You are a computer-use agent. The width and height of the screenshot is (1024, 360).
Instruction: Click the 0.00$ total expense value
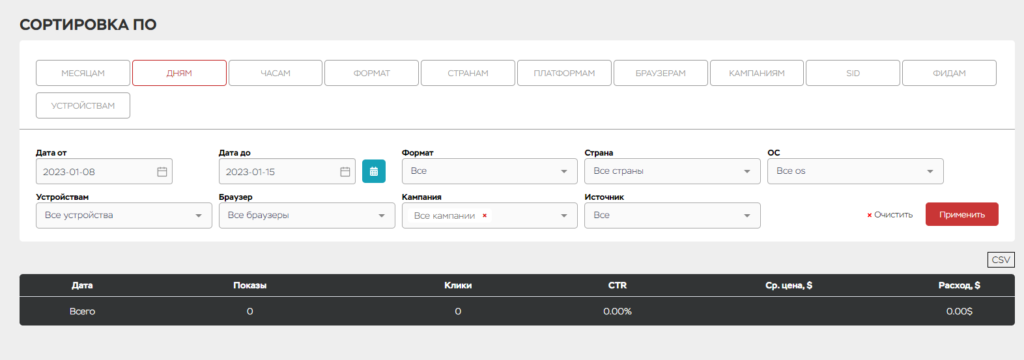pos(959,312)
